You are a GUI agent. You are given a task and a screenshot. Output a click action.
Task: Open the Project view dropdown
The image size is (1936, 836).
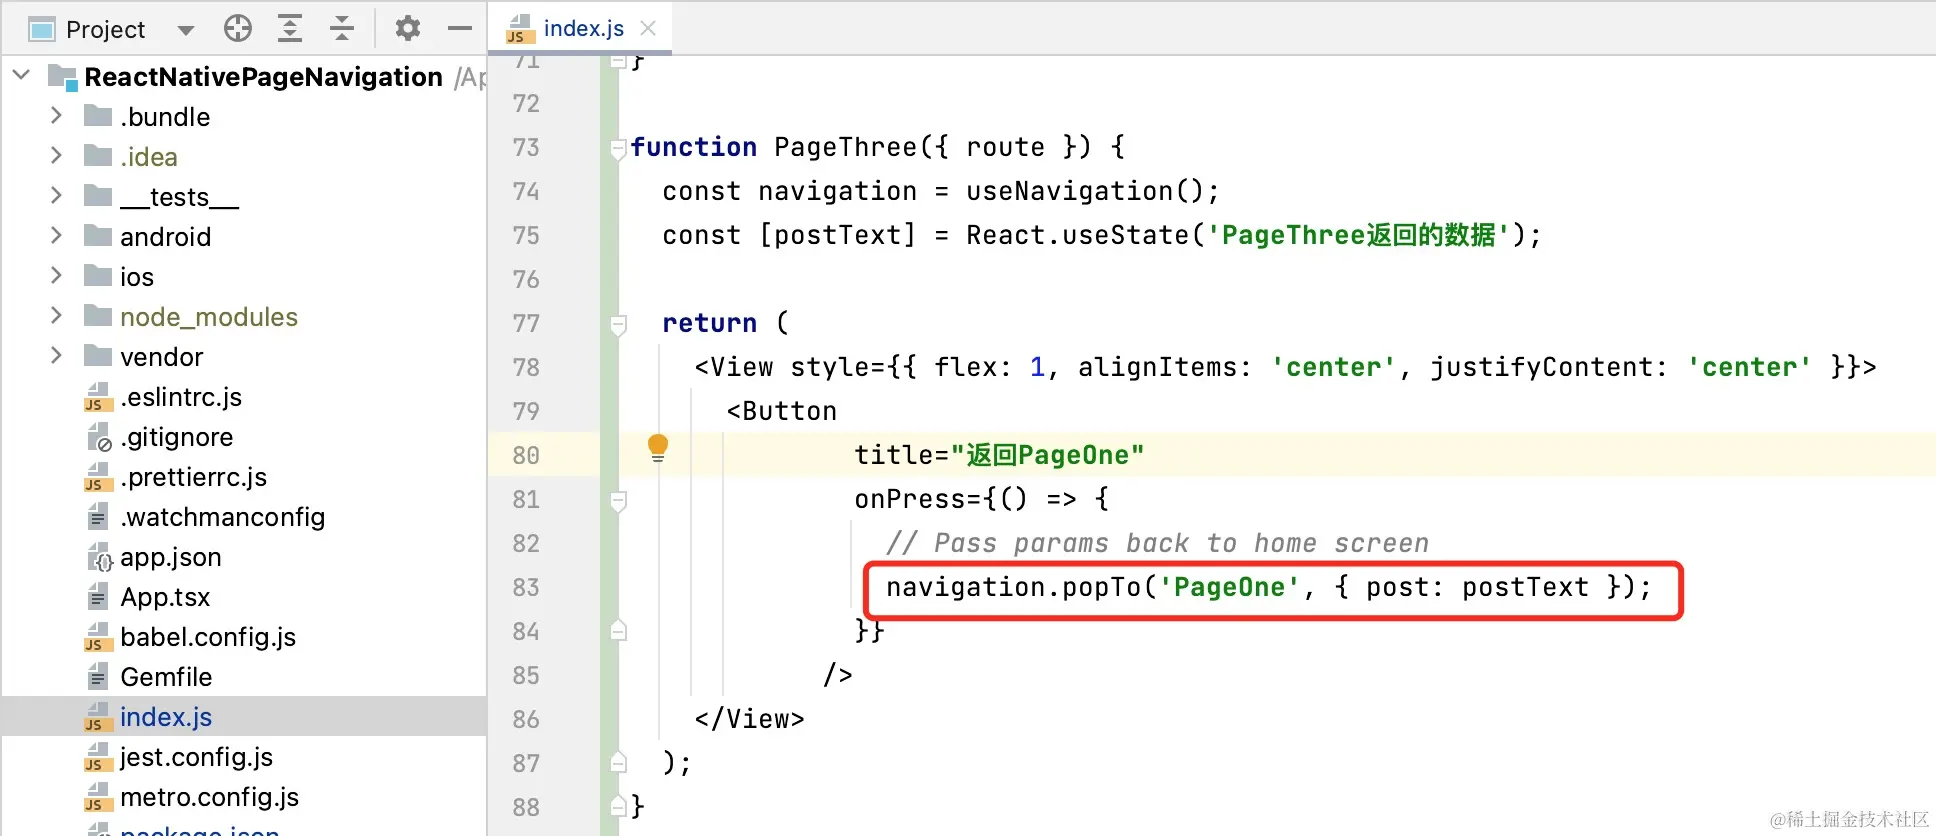tap(185, 30)
